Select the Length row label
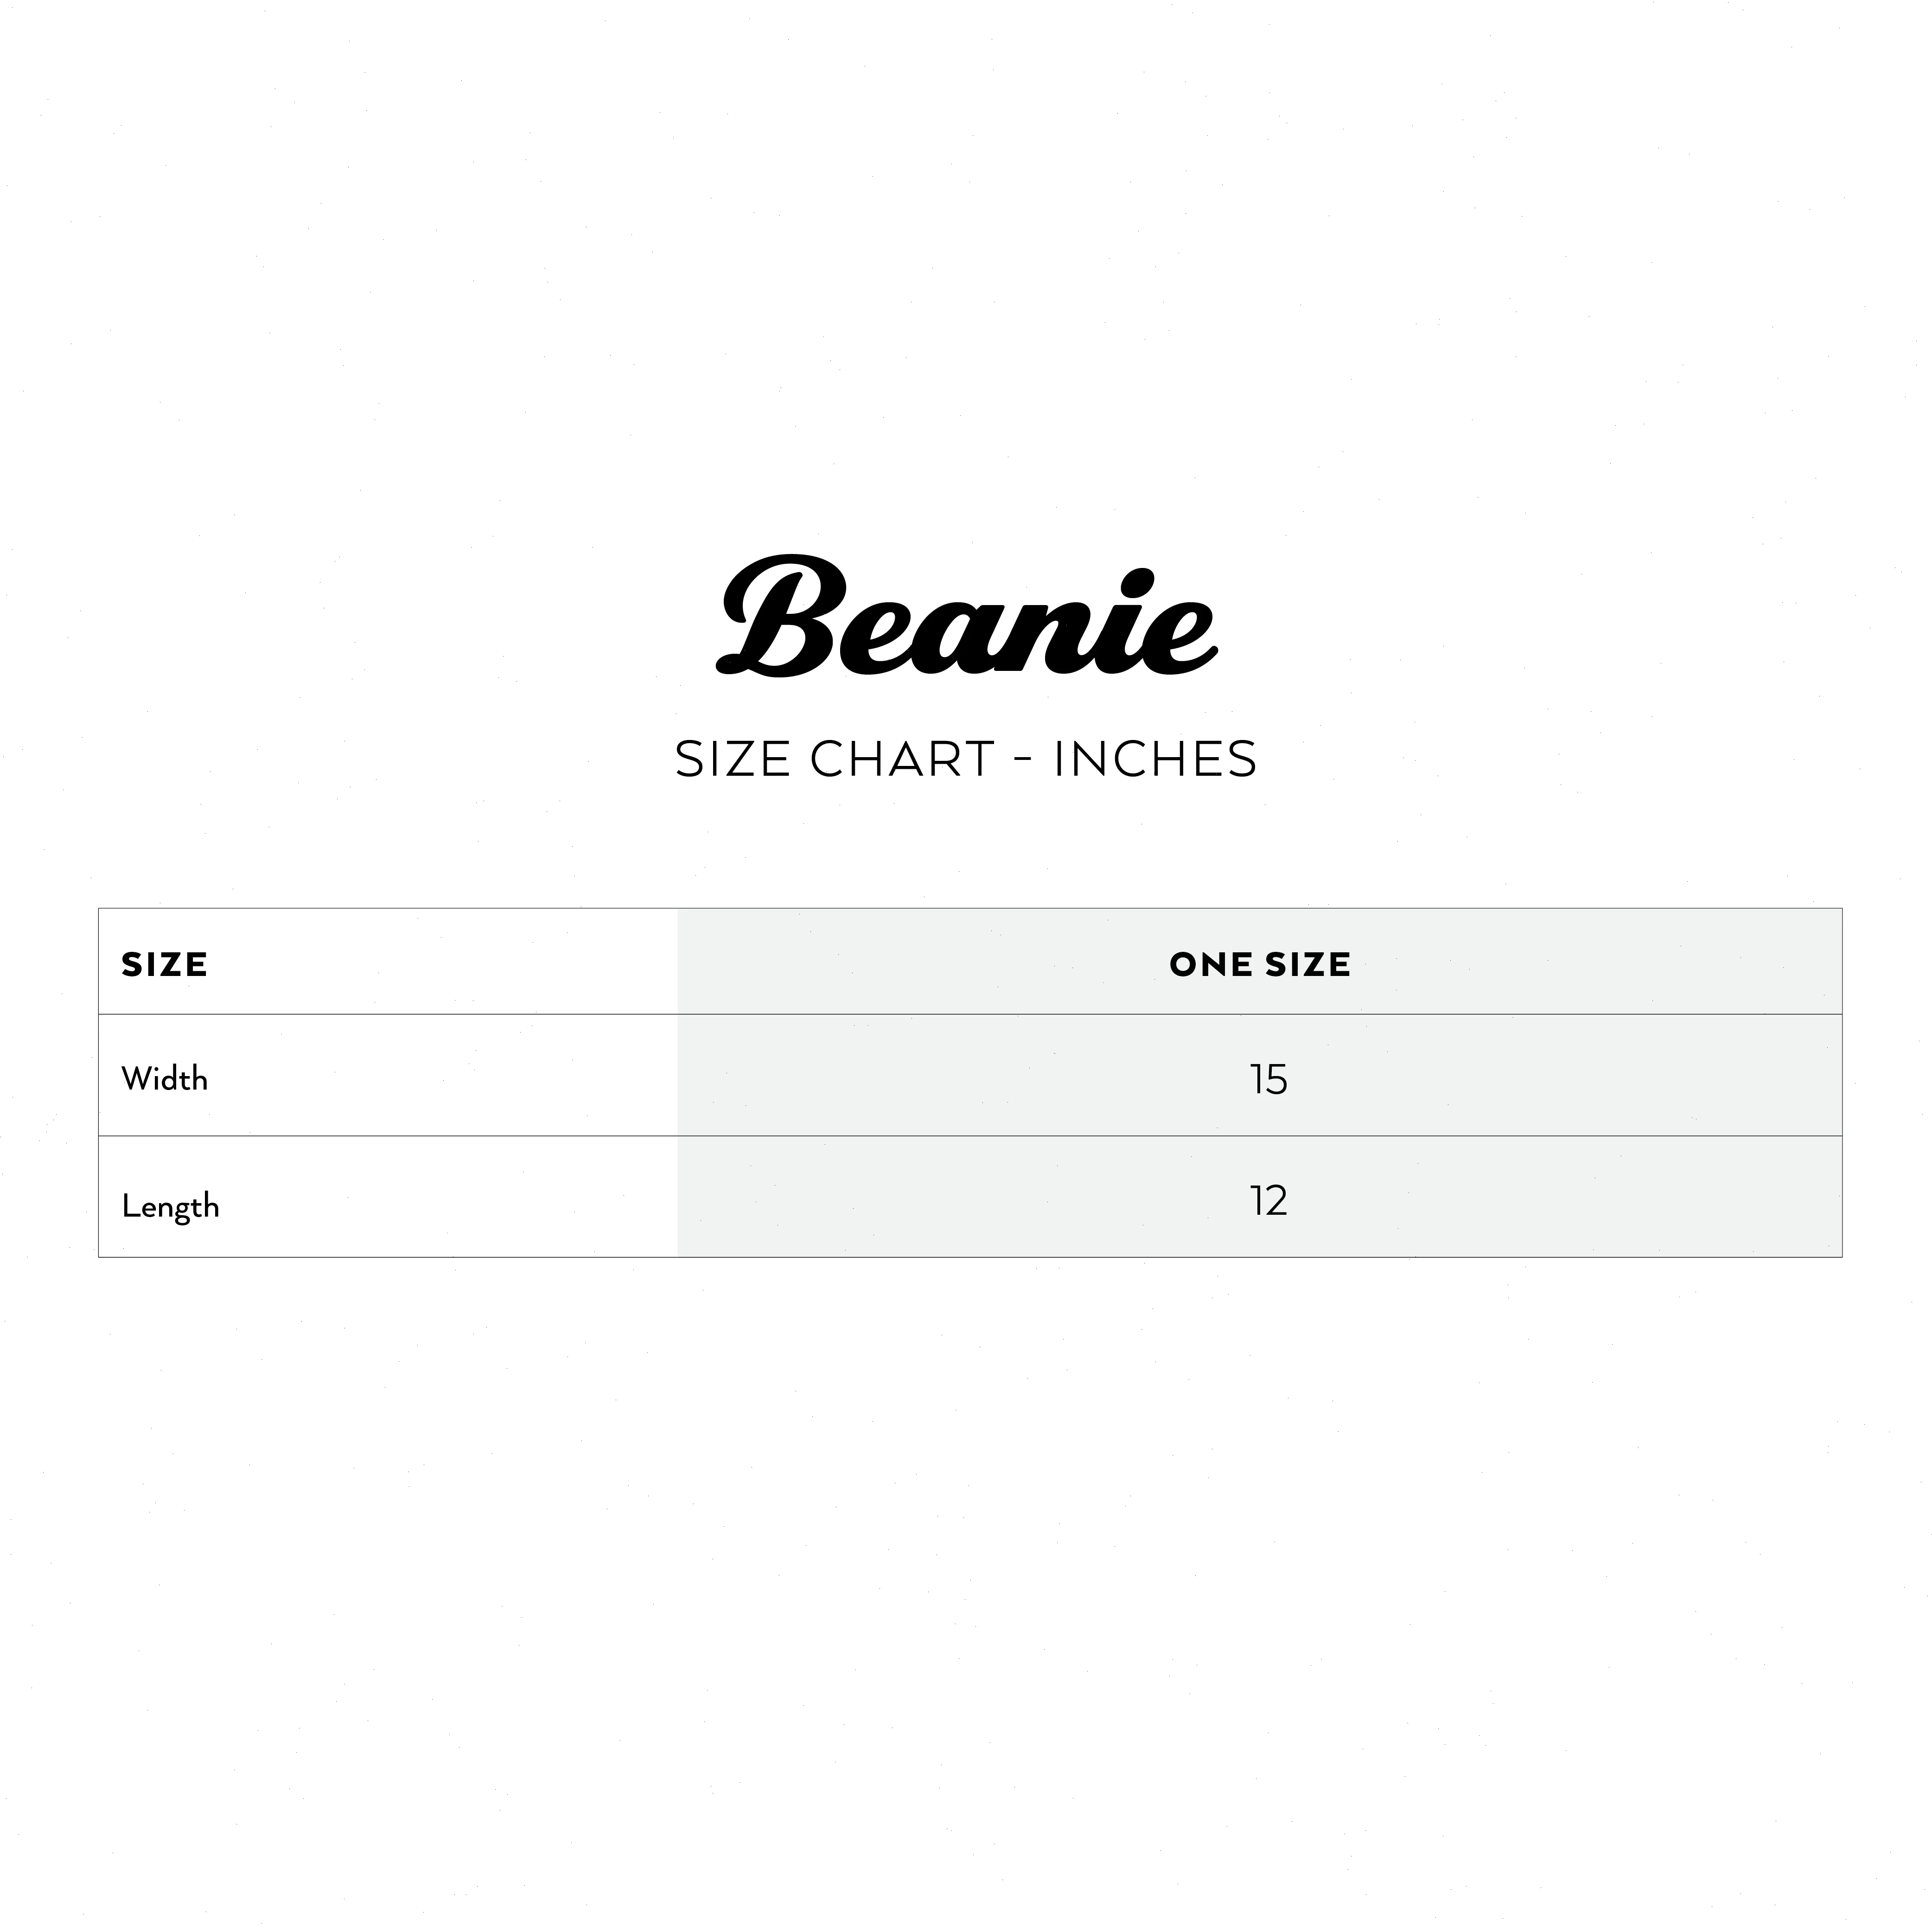 click(x=170, y=1206)
